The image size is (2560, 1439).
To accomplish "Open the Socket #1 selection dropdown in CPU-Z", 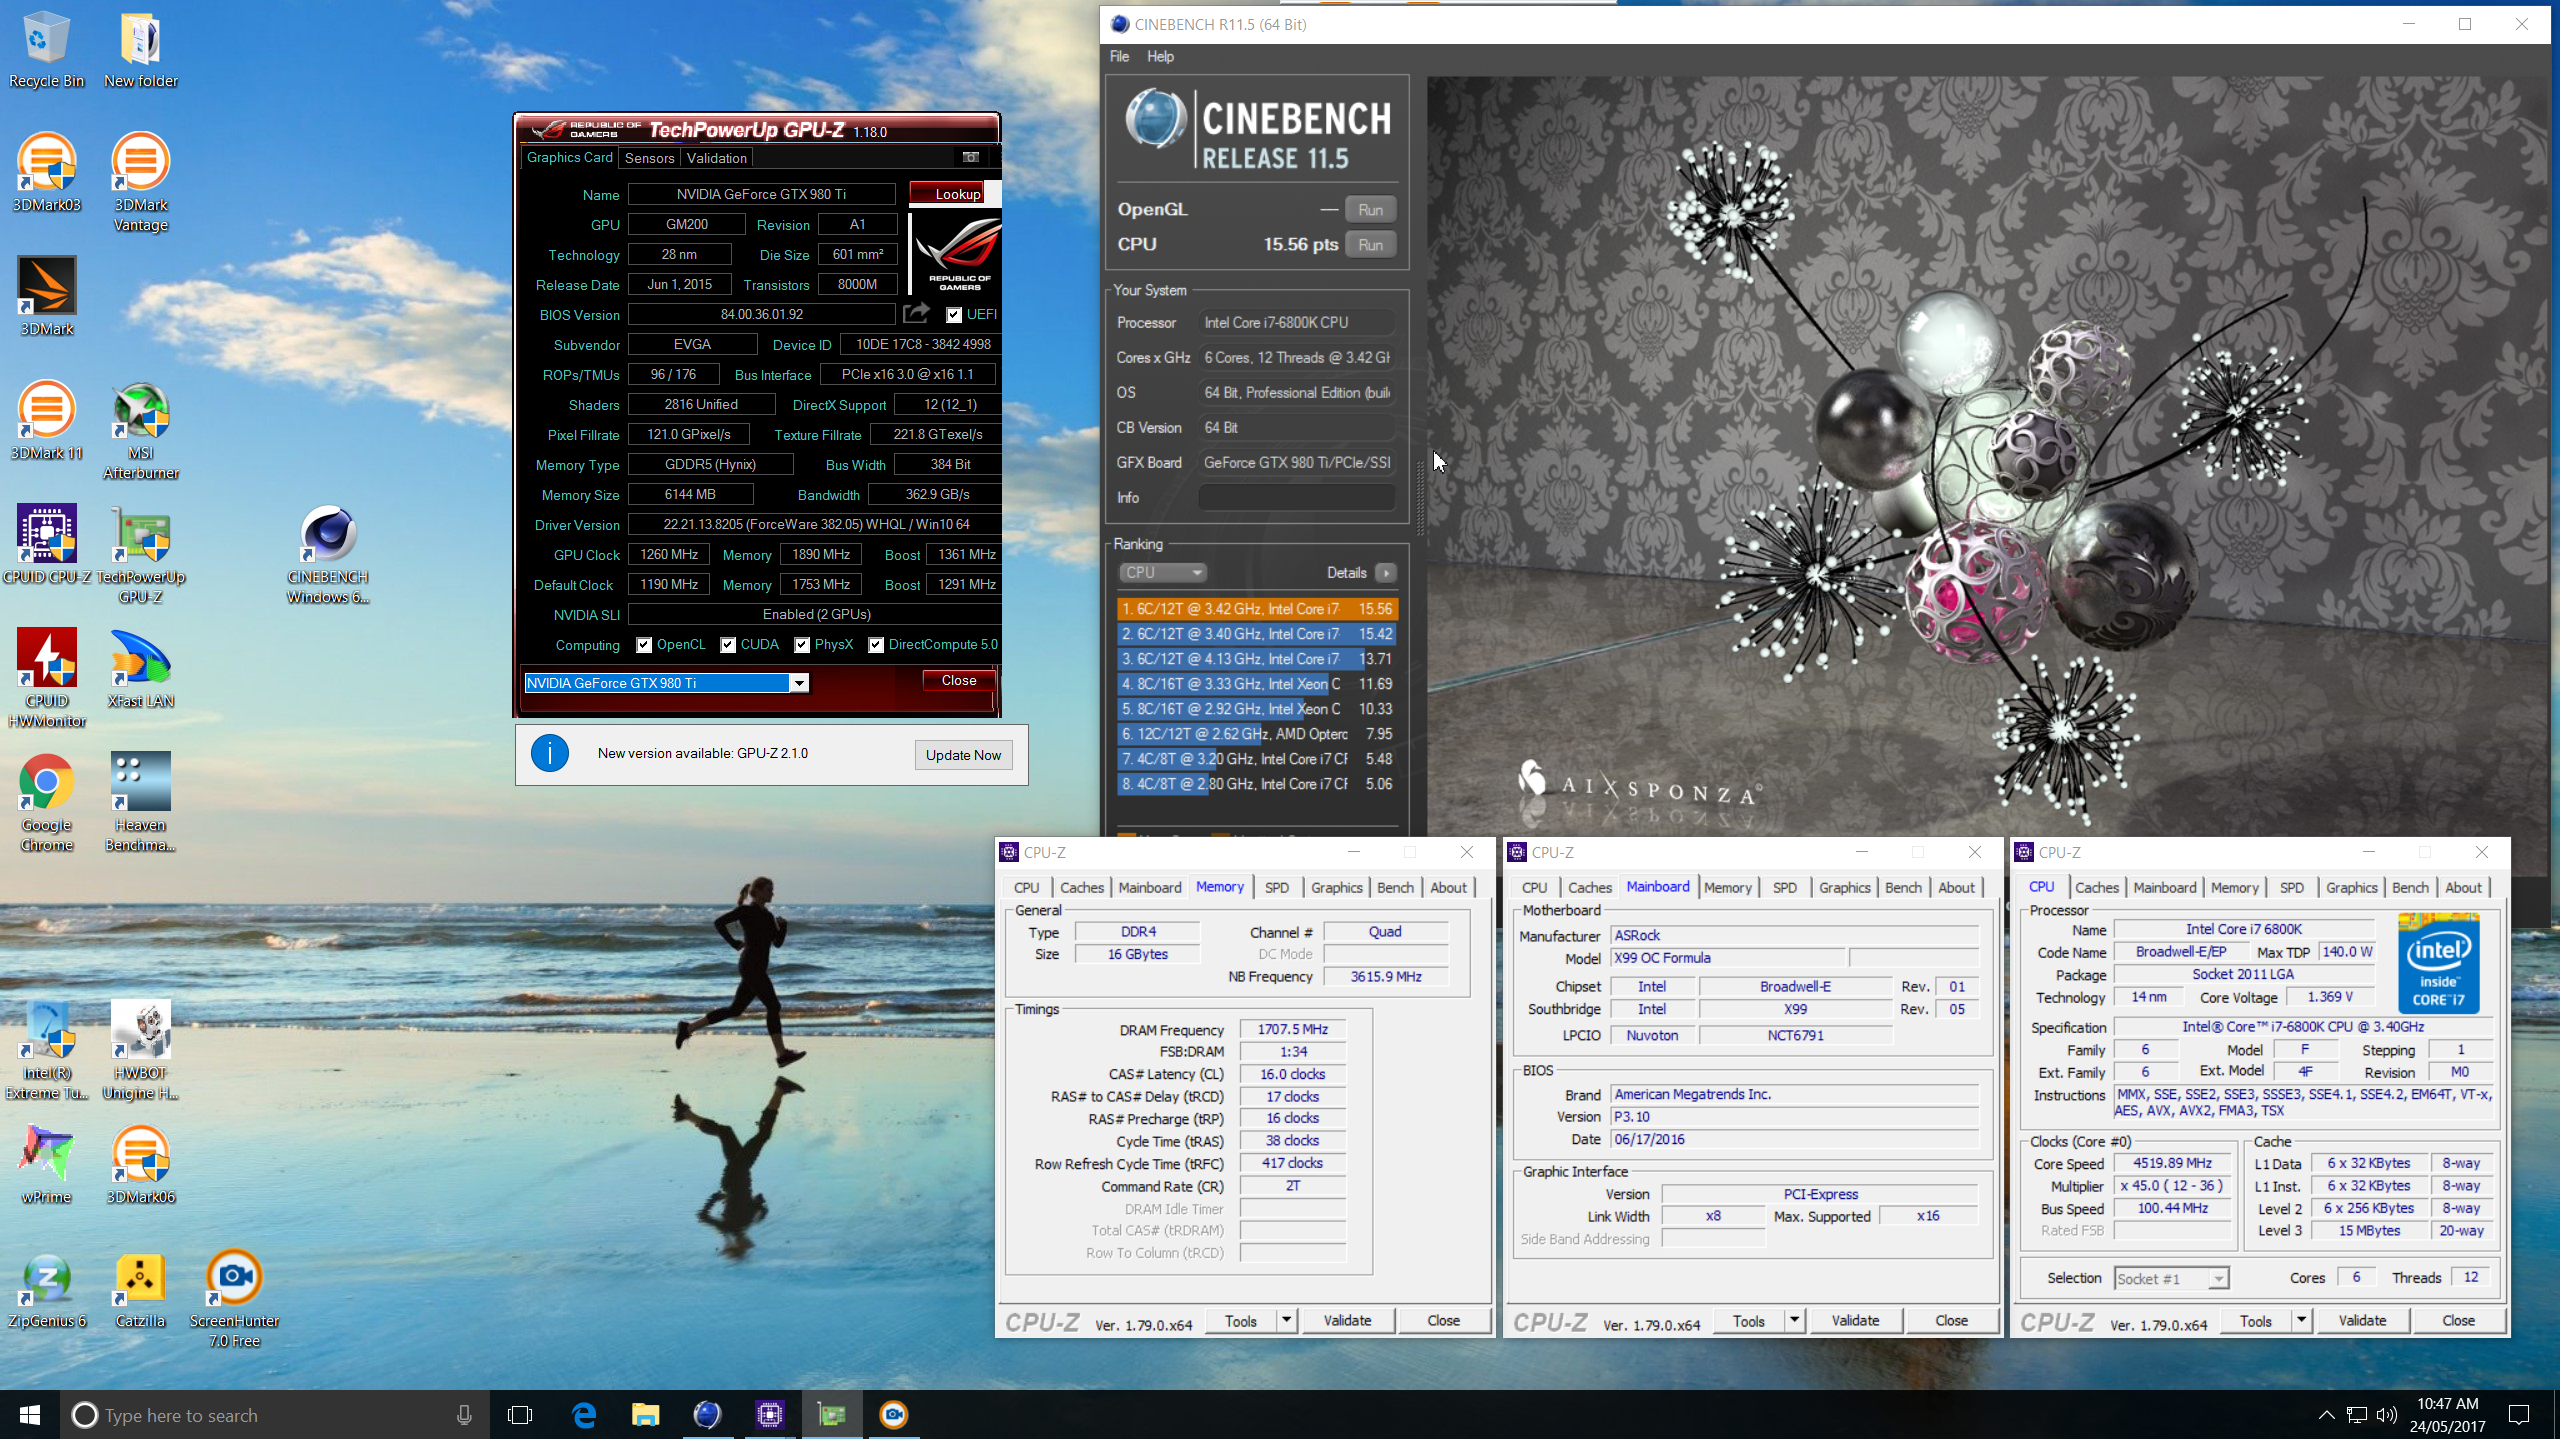I will (2172, 1278).
